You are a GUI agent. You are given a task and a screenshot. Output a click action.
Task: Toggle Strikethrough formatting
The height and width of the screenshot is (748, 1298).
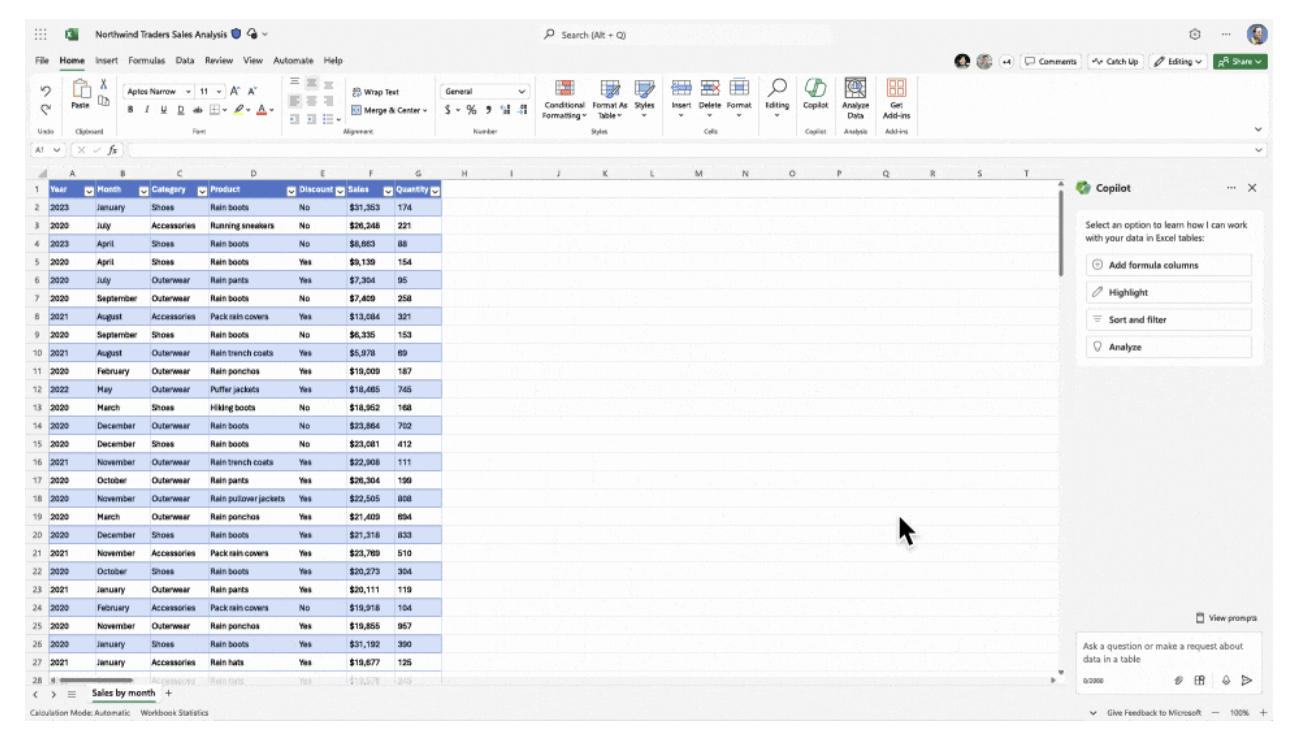coord(197,110)
